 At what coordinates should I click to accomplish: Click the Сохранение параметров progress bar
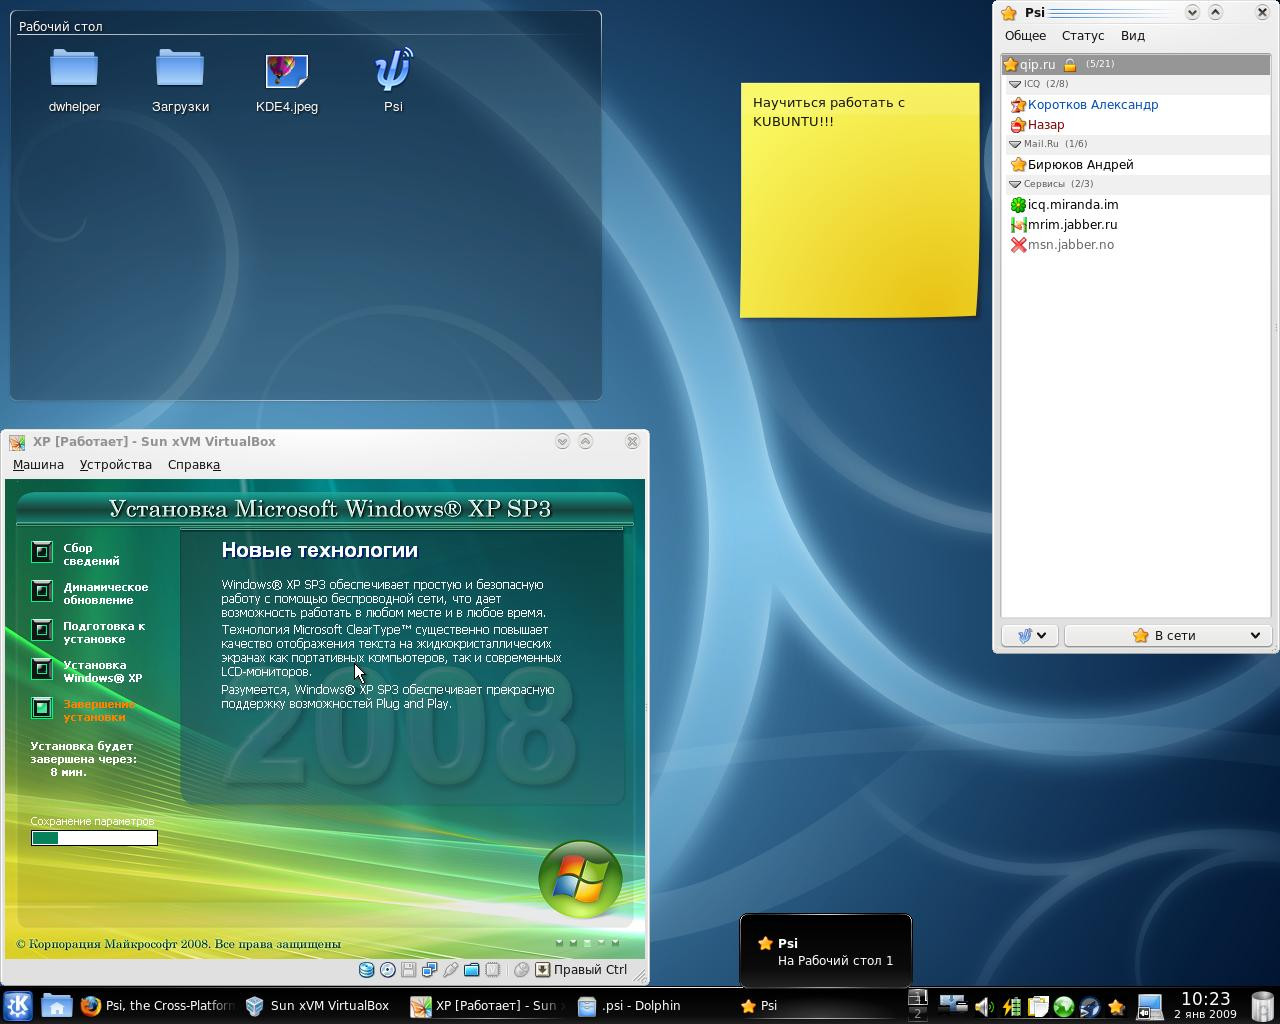point(94,838)
